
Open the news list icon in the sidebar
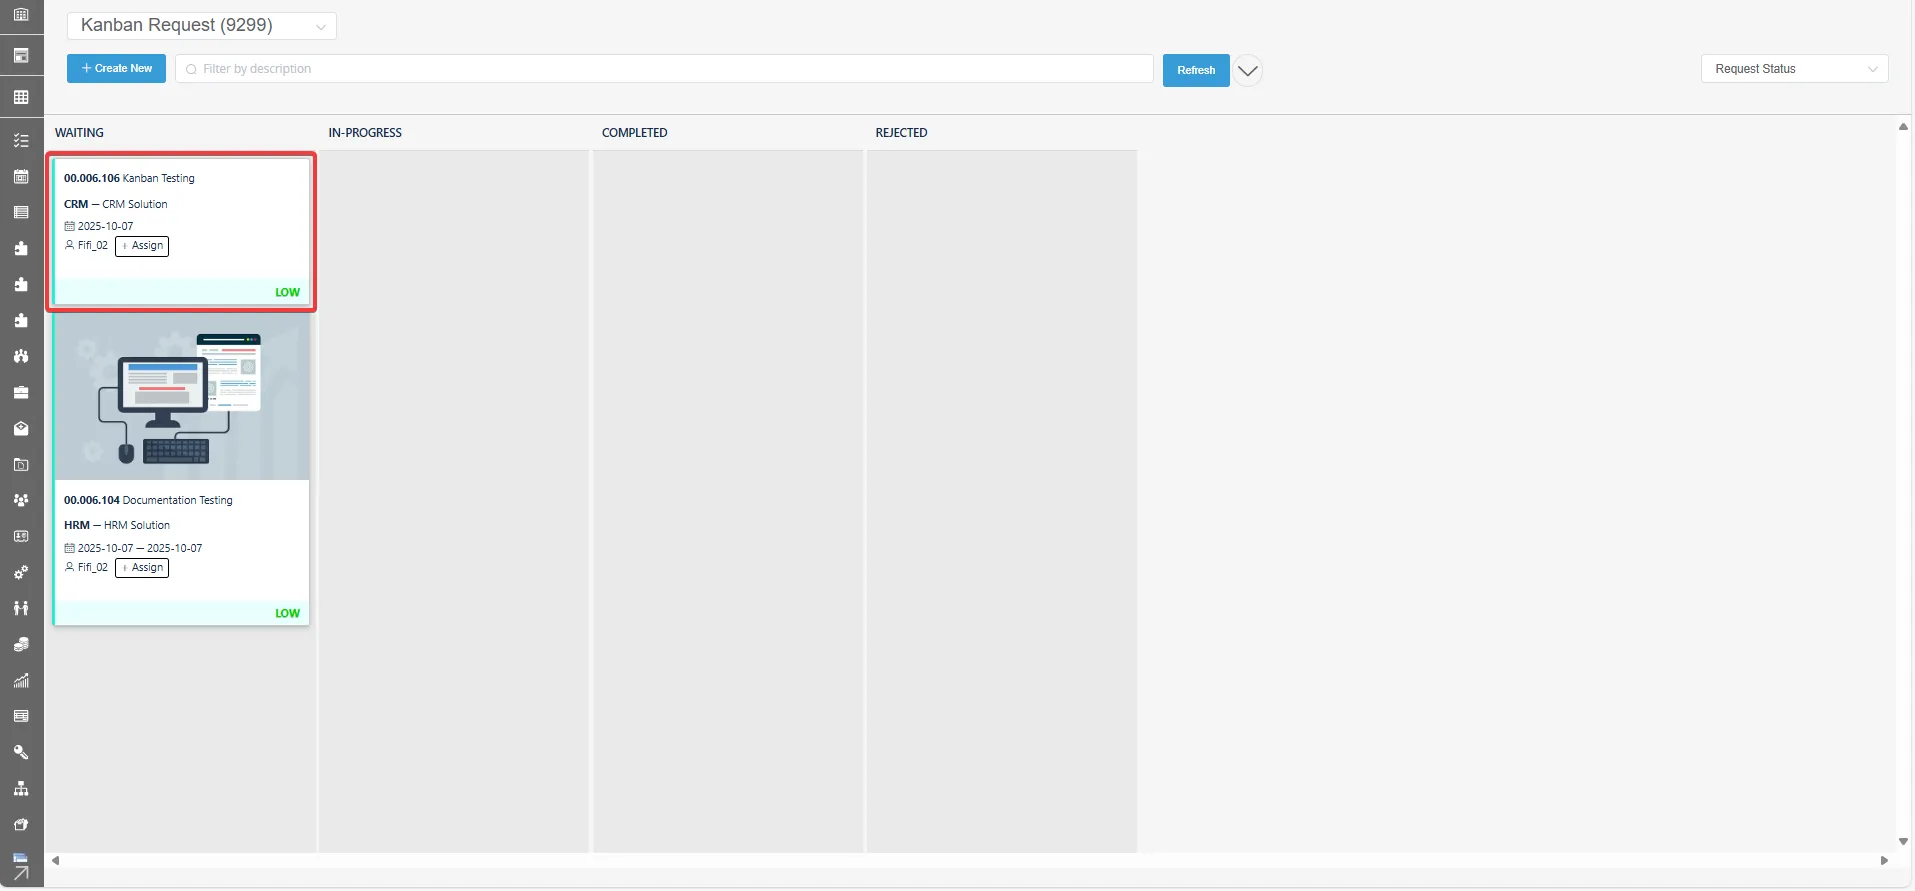[x=21, y=717]
